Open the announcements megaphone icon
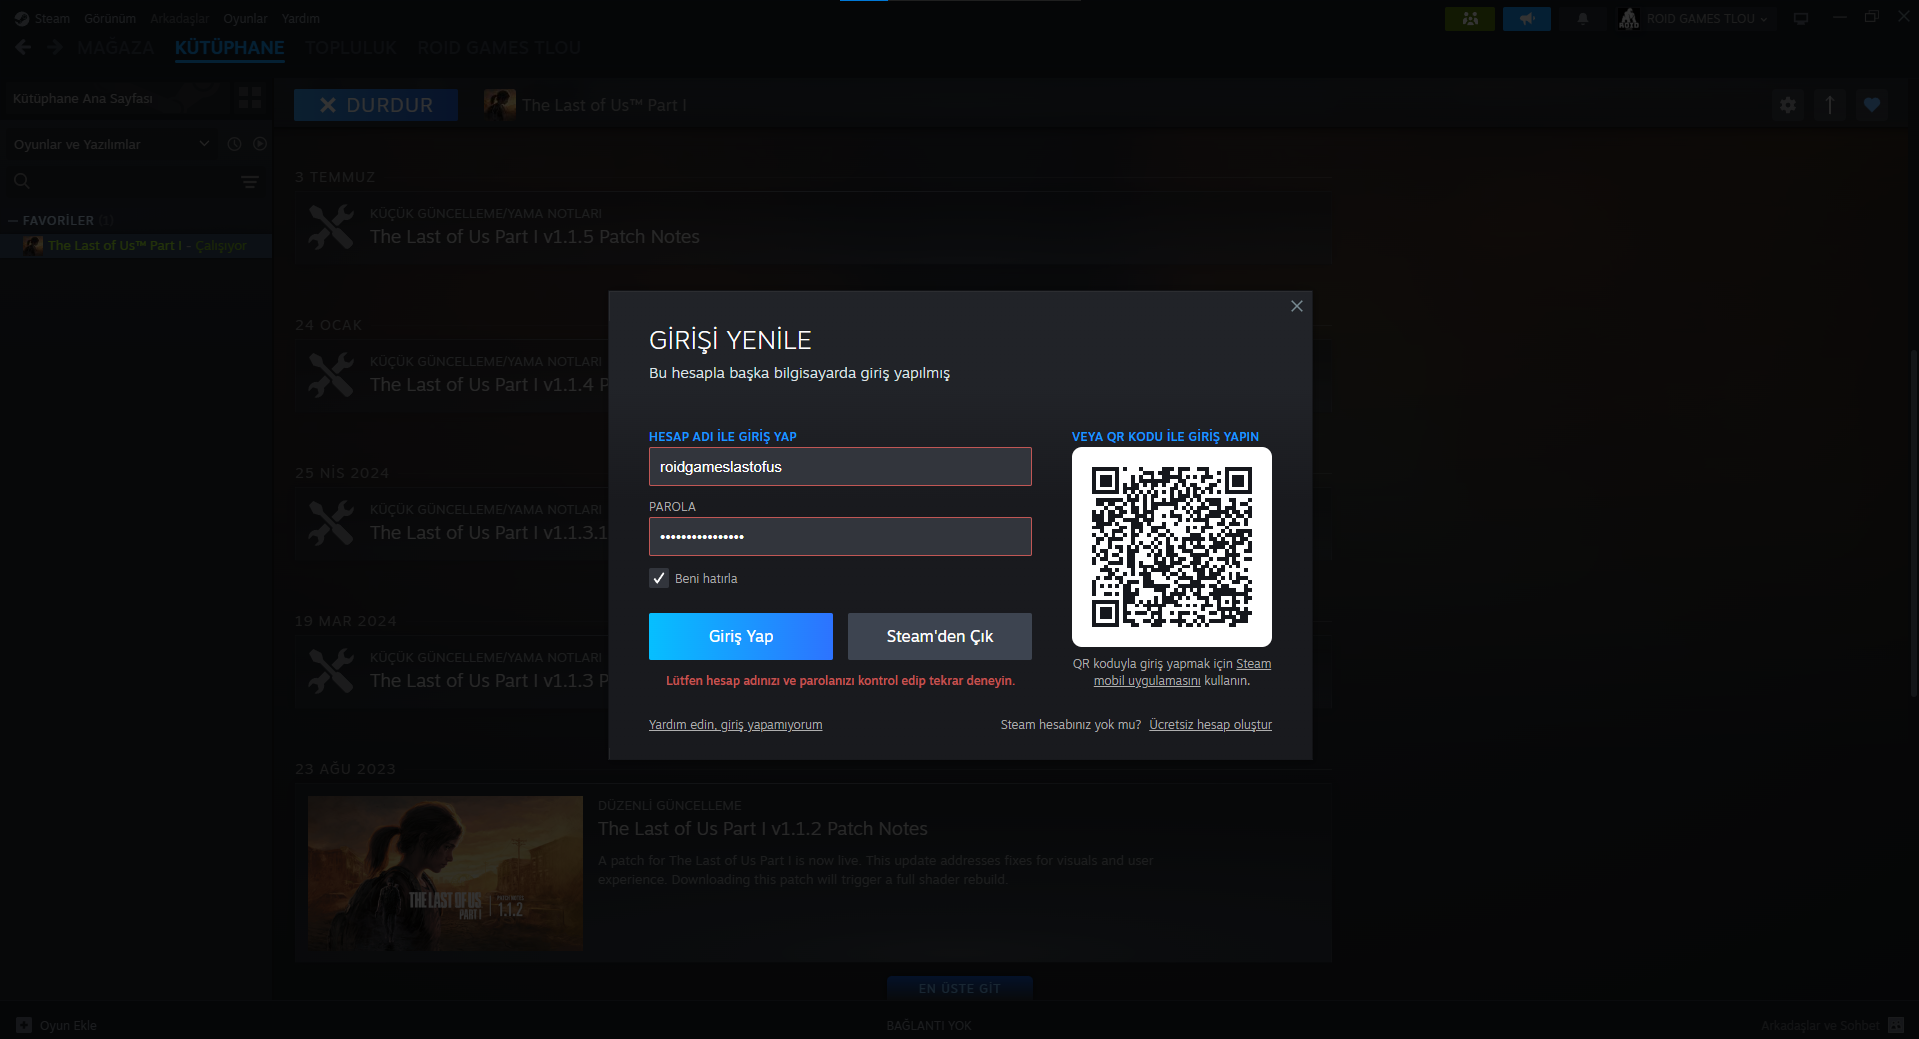This screenshot has width=1919, height=1039. coord(1526,19)
